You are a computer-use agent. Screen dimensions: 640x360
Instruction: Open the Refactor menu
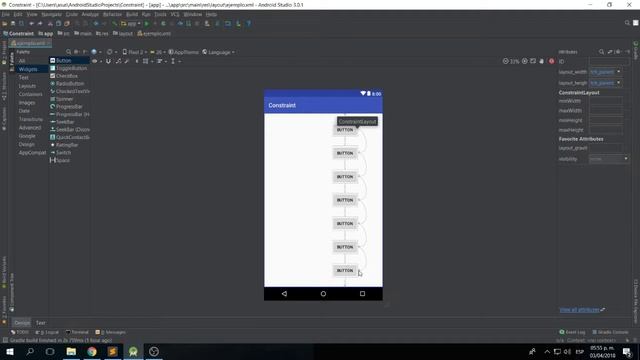[112, 14]
